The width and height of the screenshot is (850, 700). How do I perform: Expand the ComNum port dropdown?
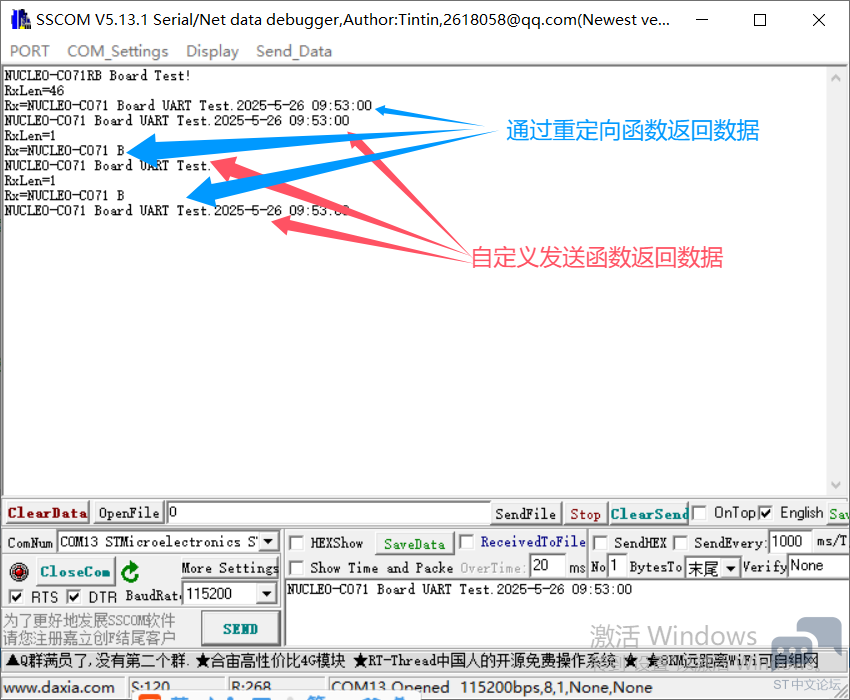pos(268,541)
